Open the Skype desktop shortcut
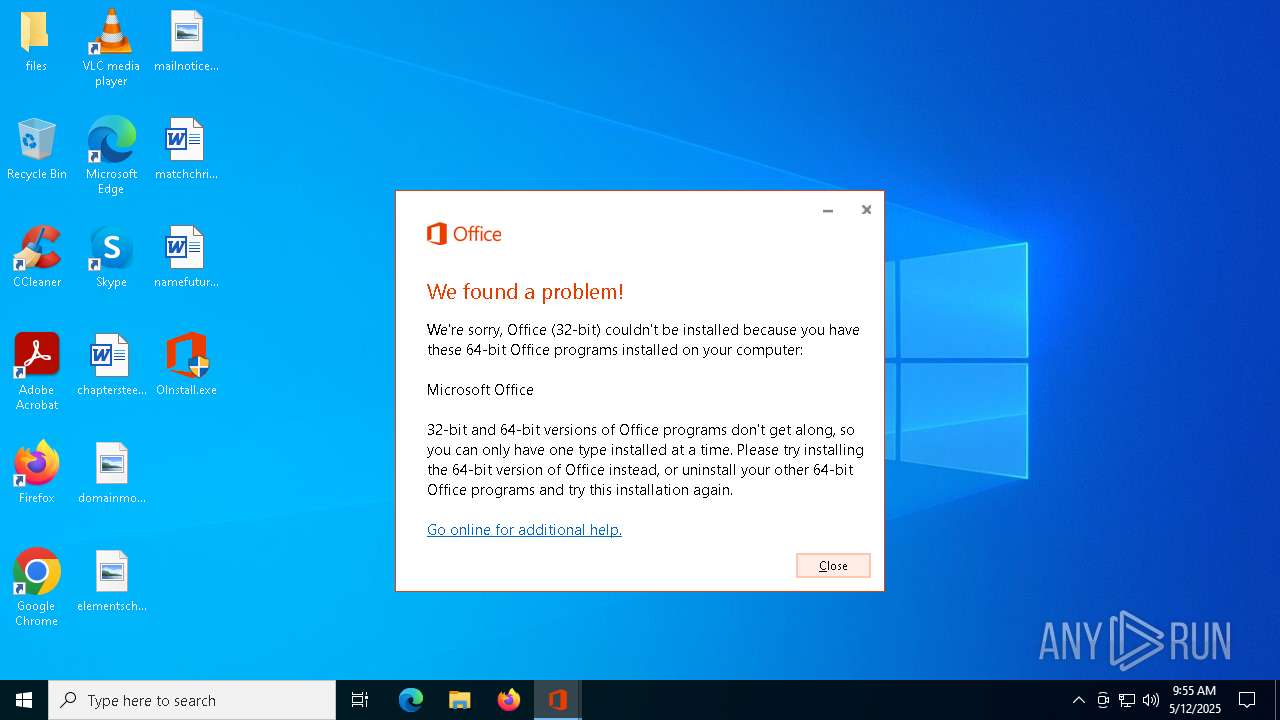This screenshot has width=1280, height=720. pyautogui.click(x=111, y=258)
